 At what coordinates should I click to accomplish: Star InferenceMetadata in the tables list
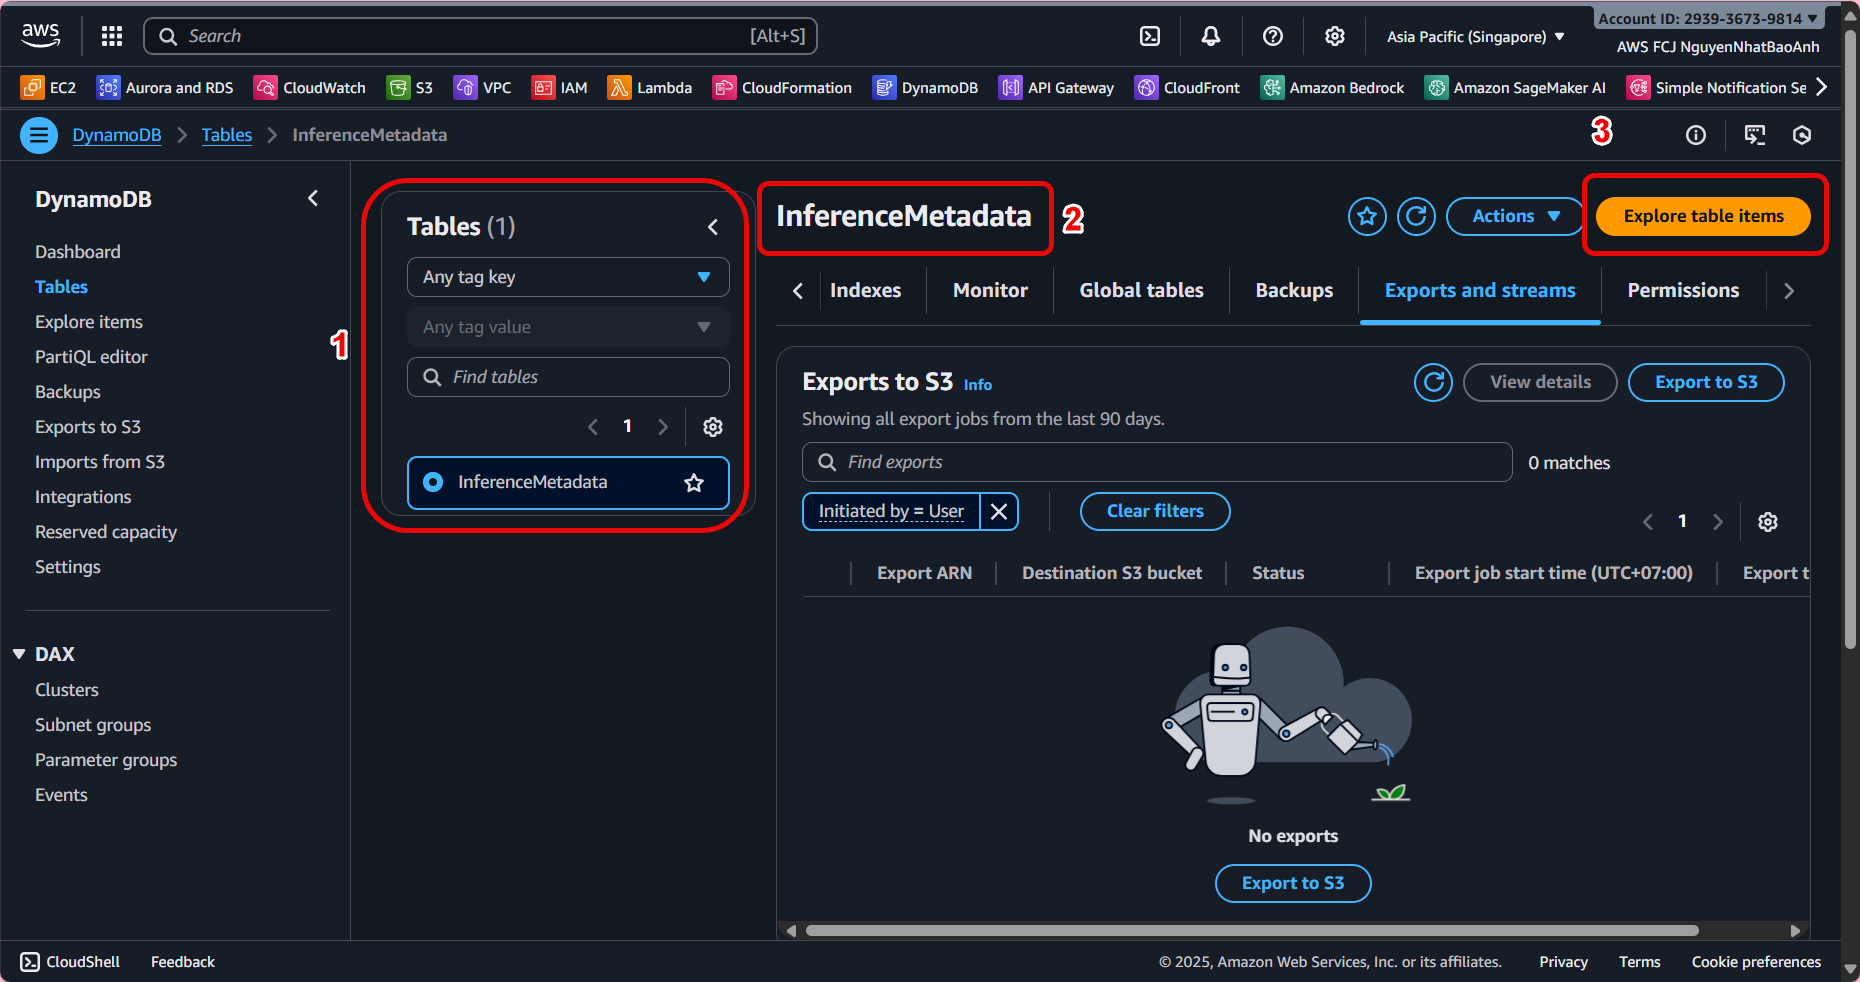click(x=694, y=483)
